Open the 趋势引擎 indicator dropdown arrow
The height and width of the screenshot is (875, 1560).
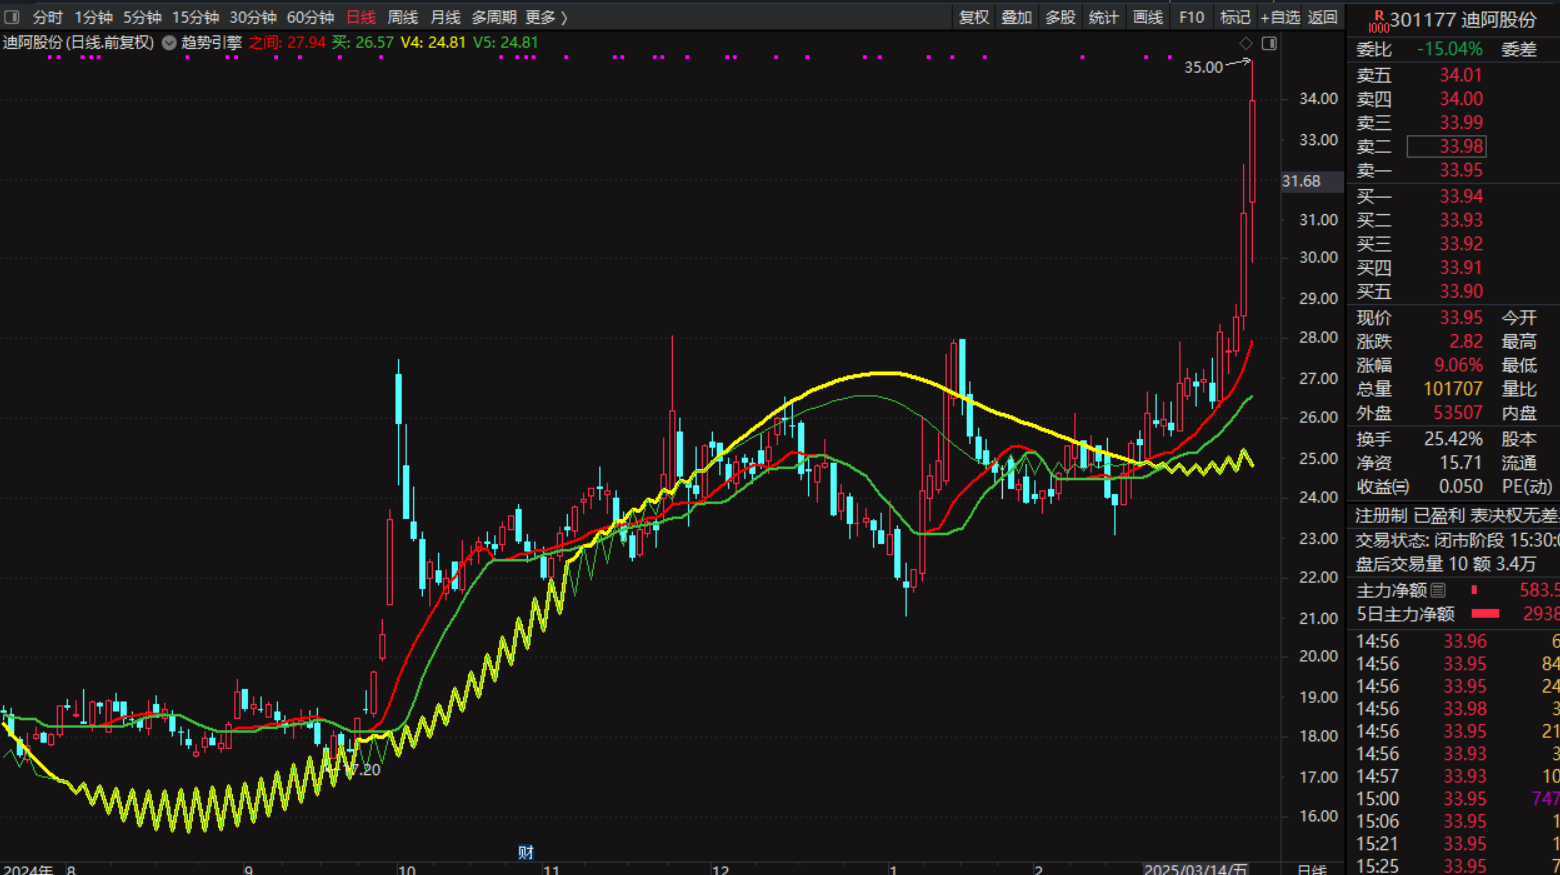coord(169,43)
